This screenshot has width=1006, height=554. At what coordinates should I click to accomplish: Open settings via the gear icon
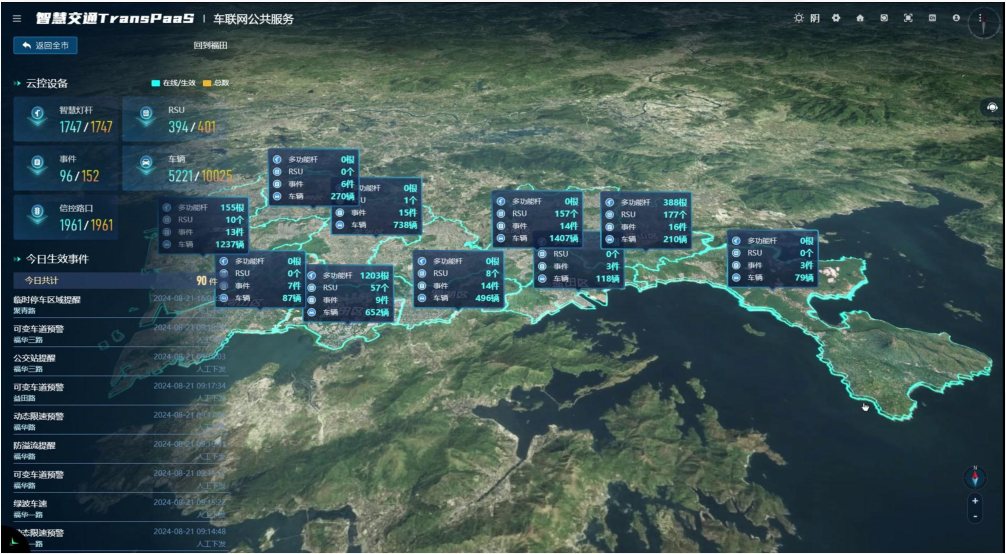(x=836, y=18)
